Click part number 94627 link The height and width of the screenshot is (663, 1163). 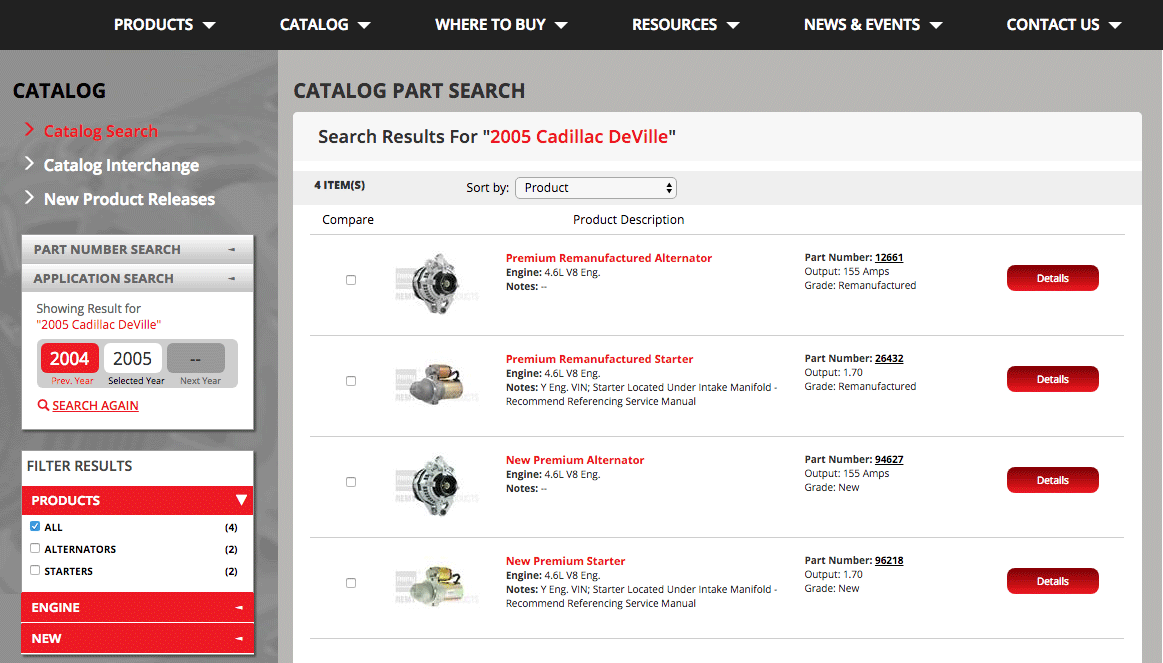[x=889, y=459]
